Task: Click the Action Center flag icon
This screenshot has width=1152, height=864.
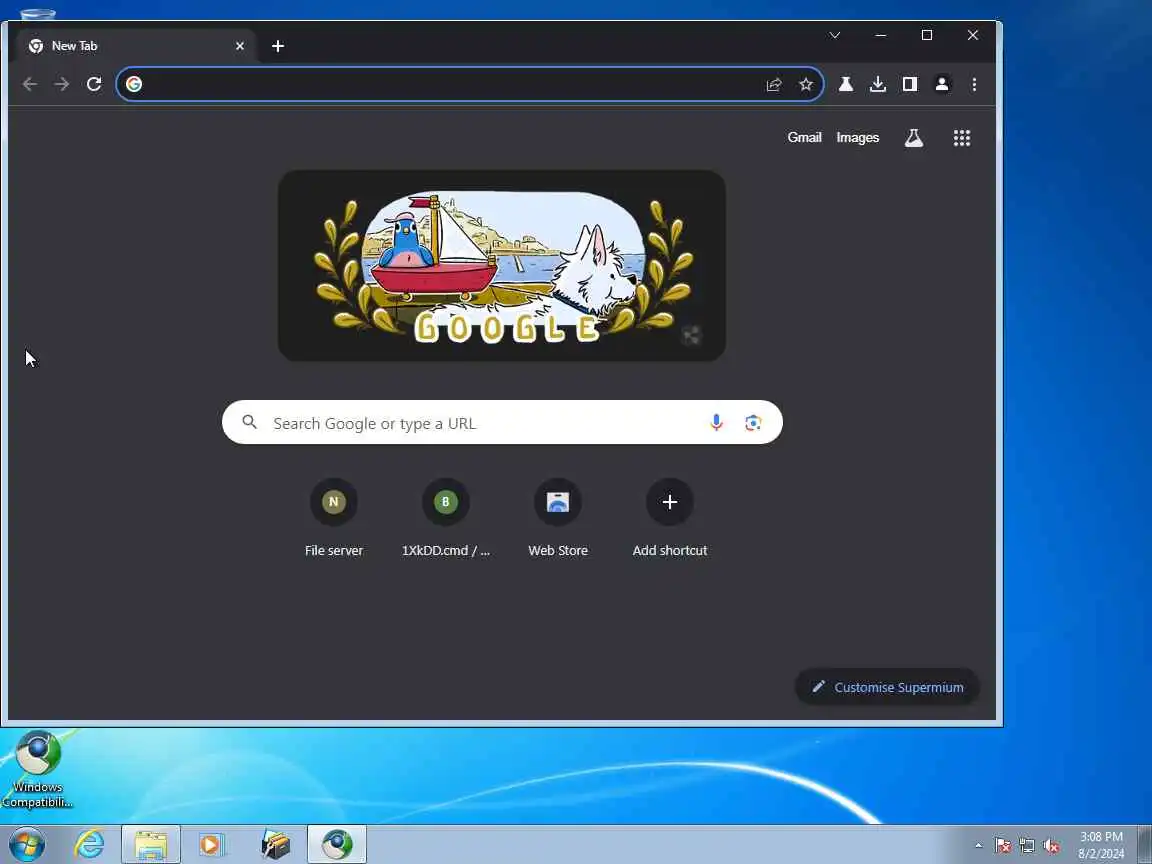Action: pos(1002,846)
